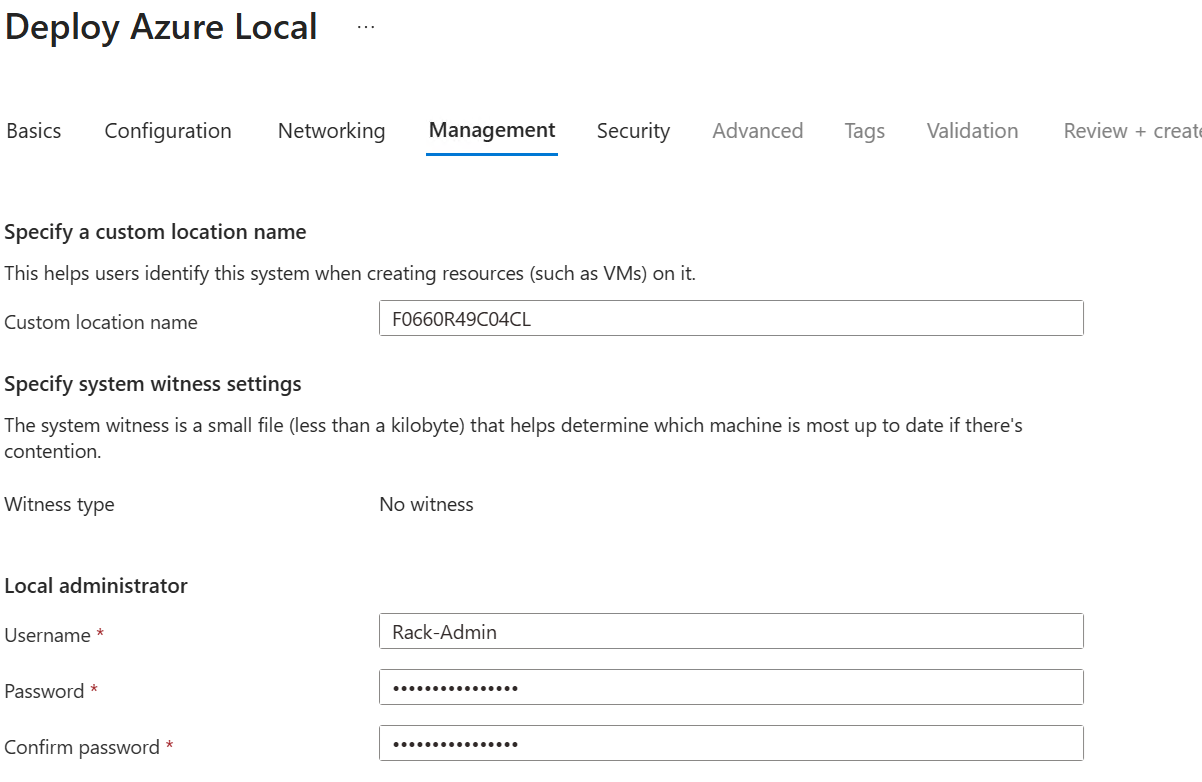Go to the Validation tab

pyautogui.click(x=972, y=131)
